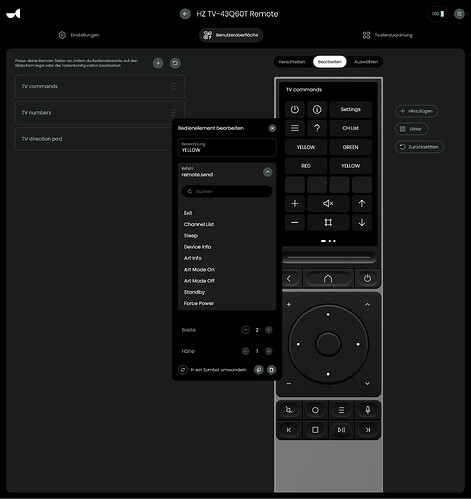Select the plus button on the remote screen
471x499 pixels.
tap(295, 203)
